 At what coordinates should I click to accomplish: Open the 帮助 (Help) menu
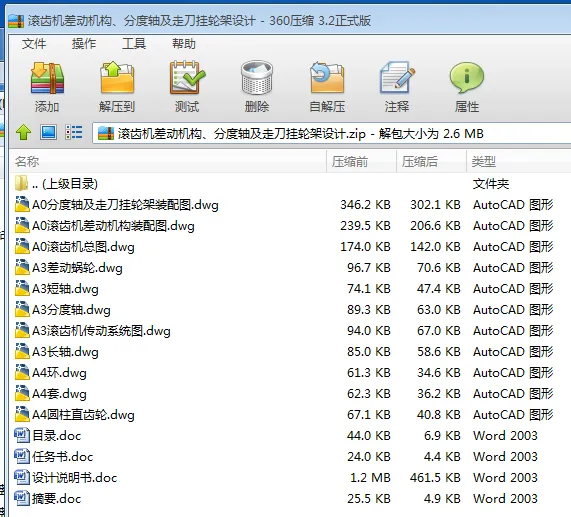pyautogui.click(x=184, y=44)
